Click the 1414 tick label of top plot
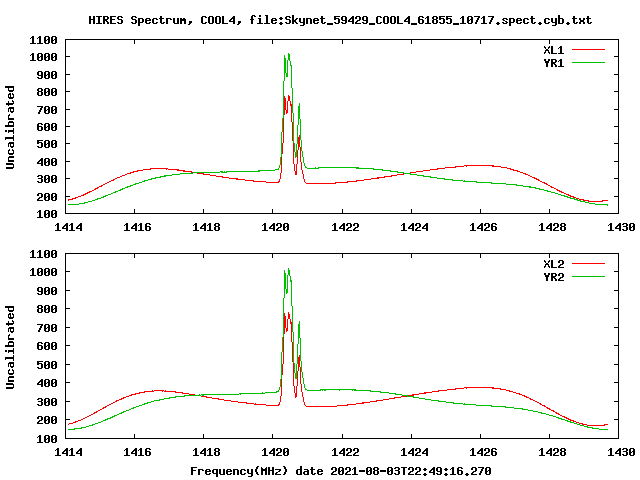This screenshot has width=640, height=480. point(68,227)
